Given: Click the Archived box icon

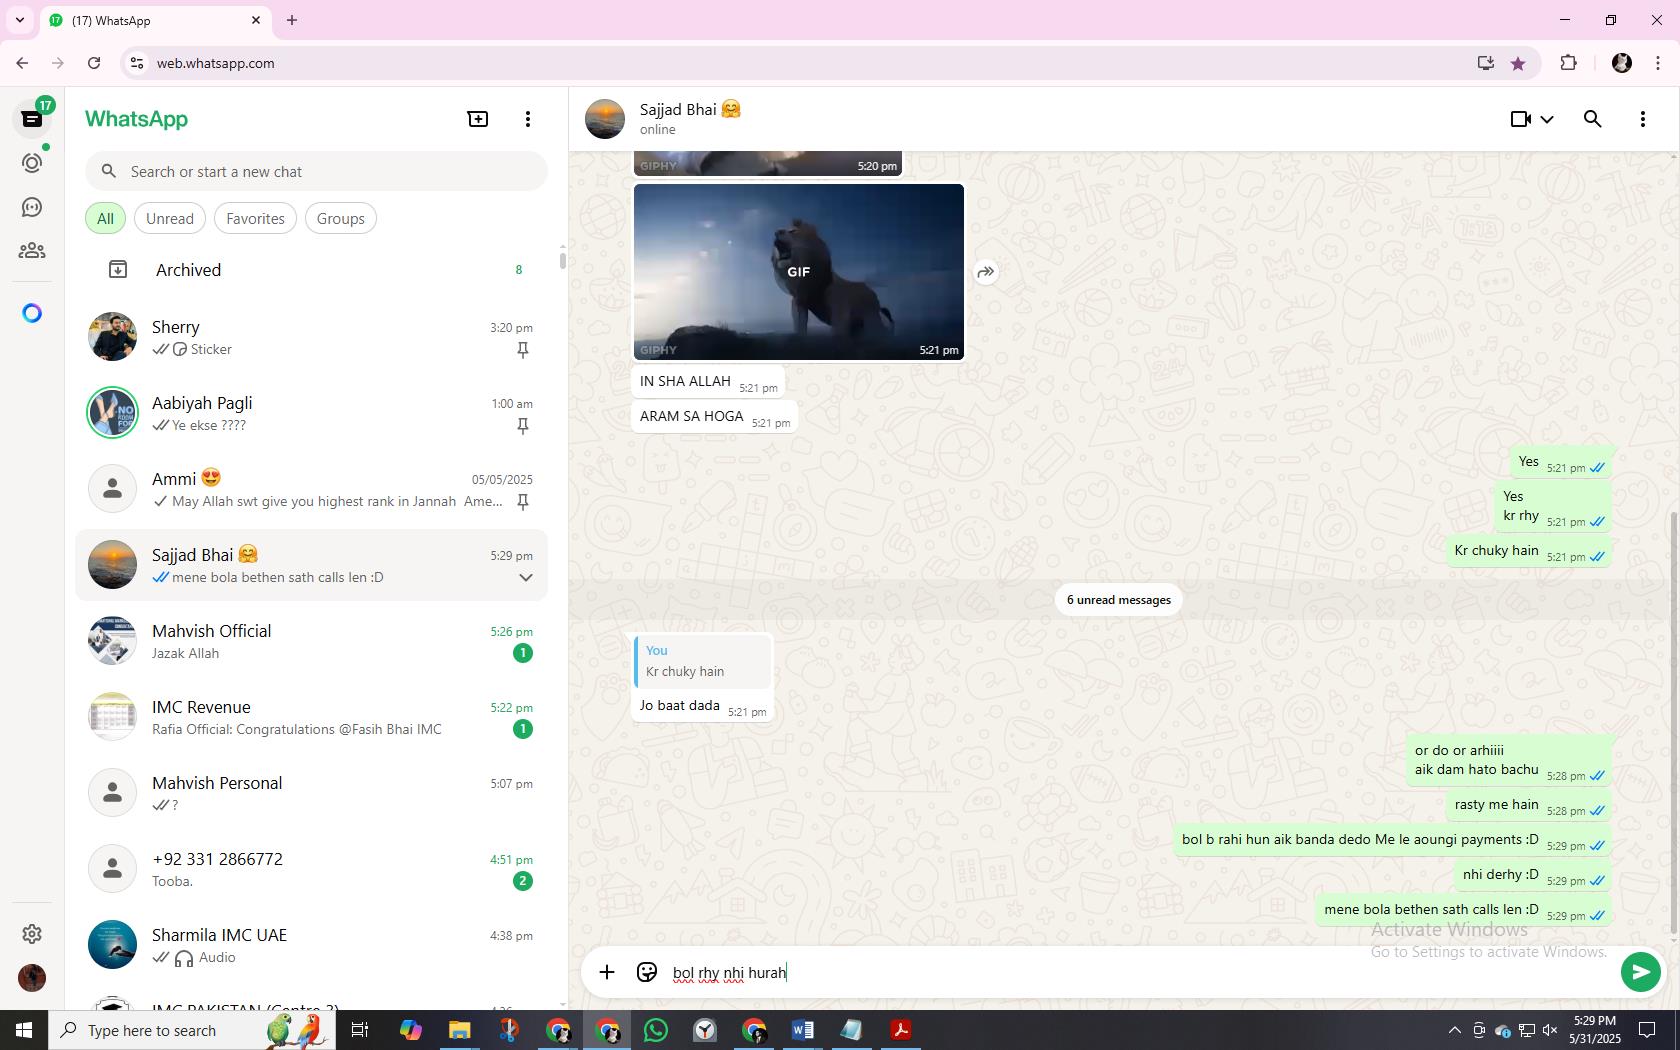Looking at the screenshot, I should 118,269.
